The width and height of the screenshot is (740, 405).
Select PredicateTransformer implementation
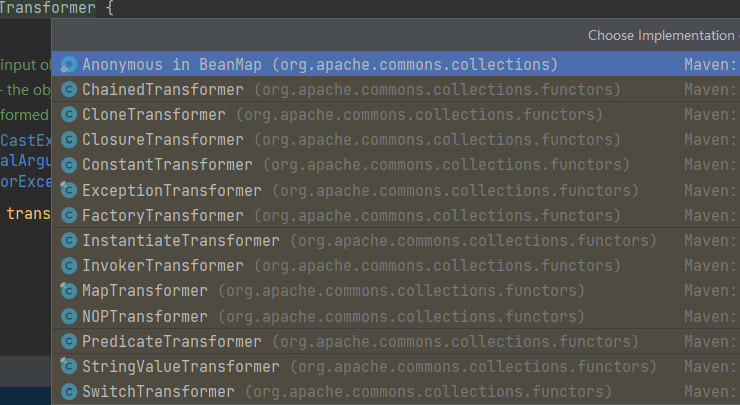coord(395,341)
